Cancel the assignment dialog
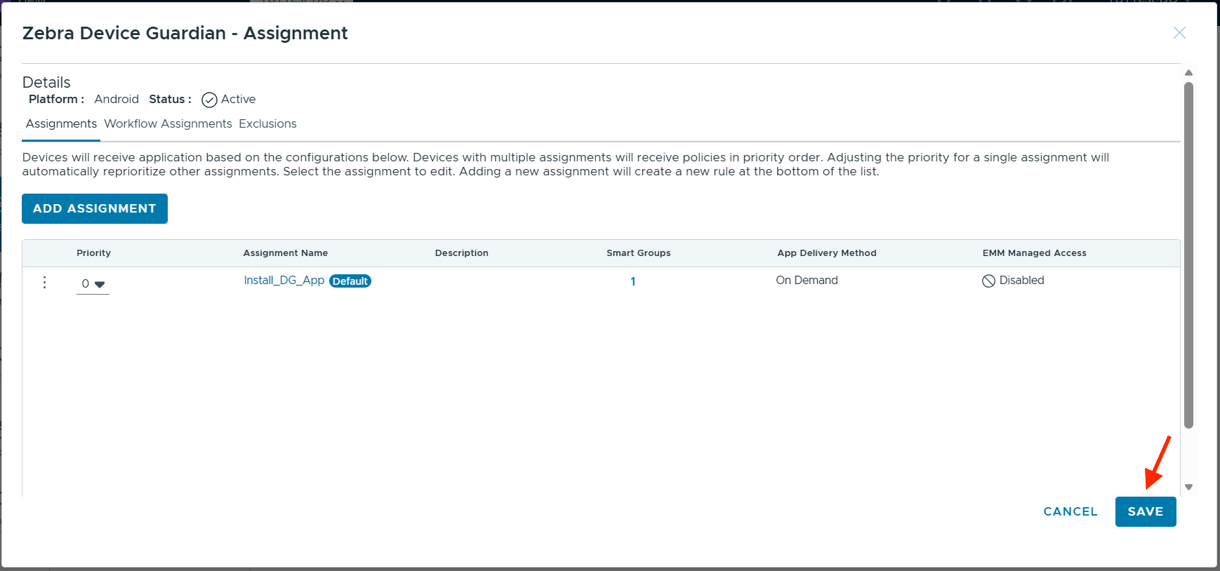The height and width of the screenshot is (571, 1220). click(1070, 511)
